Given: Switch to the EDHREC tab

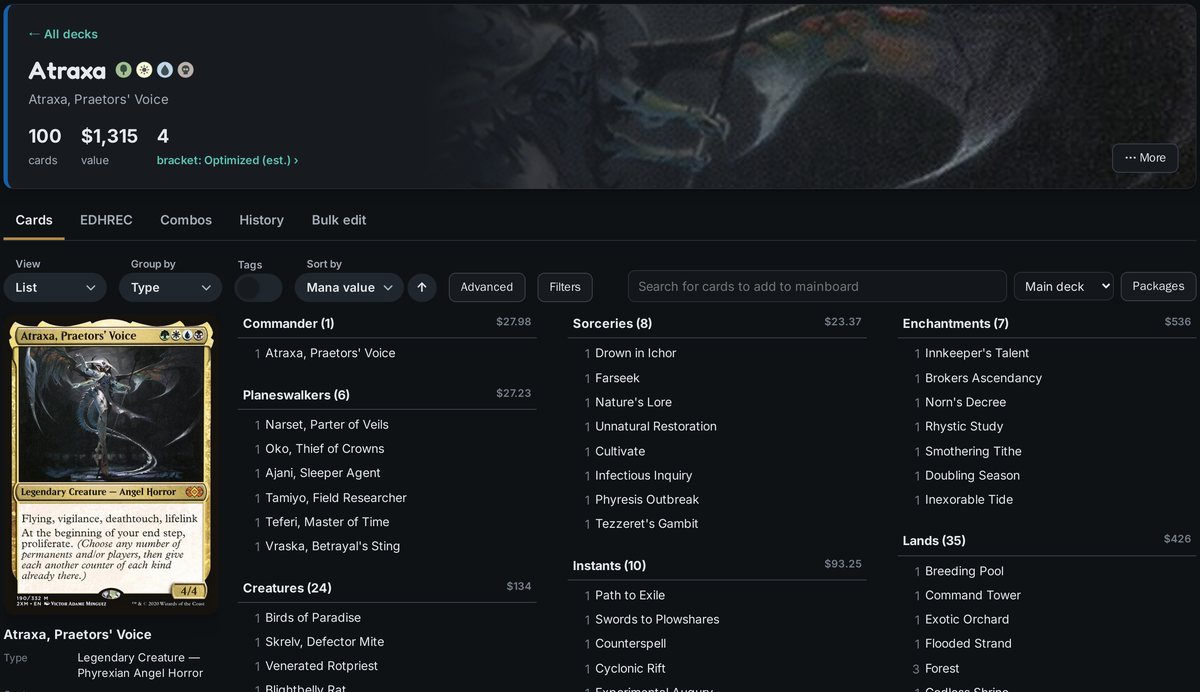Looking at the screenshot, I should [106, 220].
